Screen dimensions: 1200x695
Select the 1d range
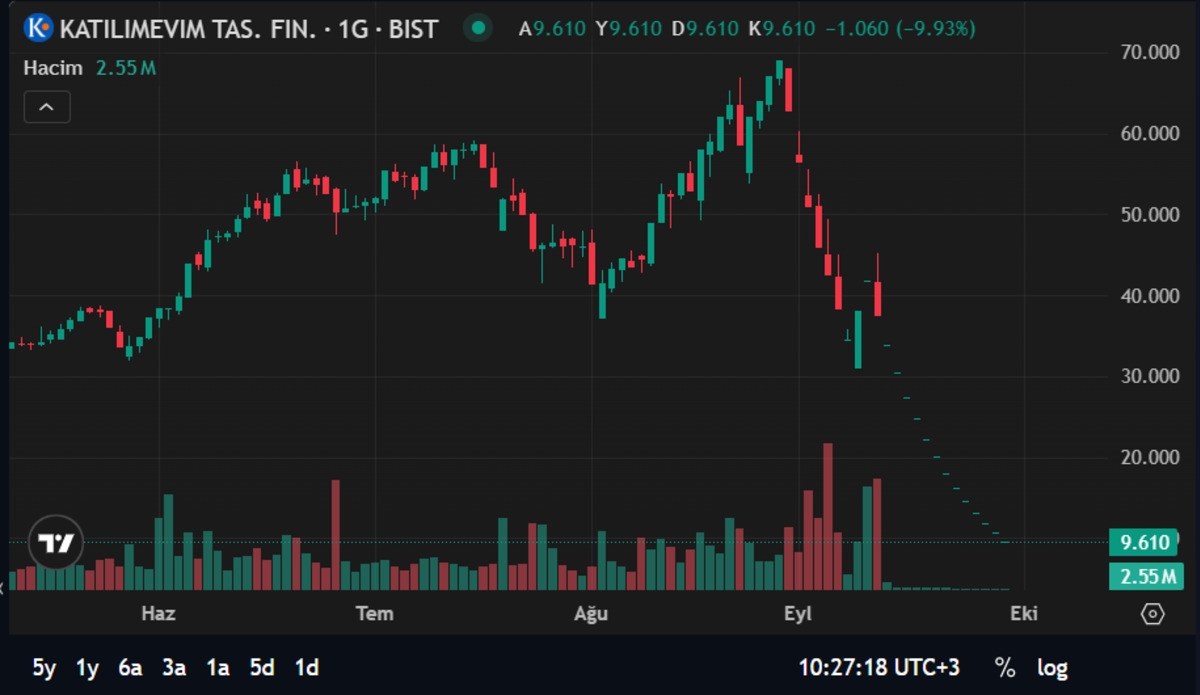tap(307, 667)
